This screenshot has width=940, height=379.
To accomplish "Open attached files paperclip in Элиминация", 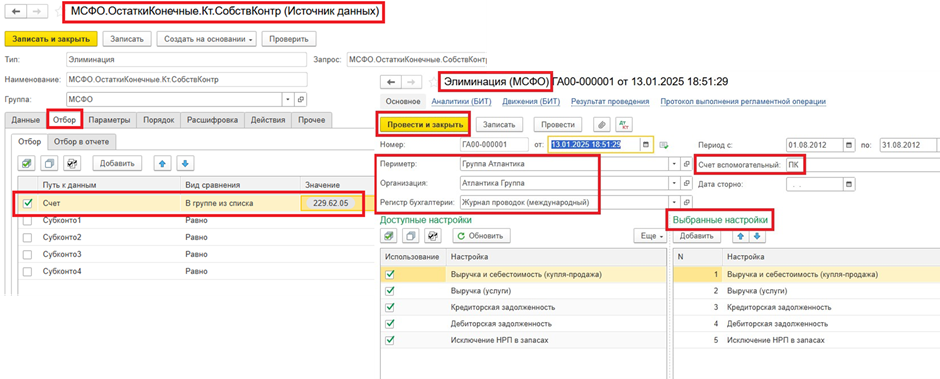I will click(601, 124).
